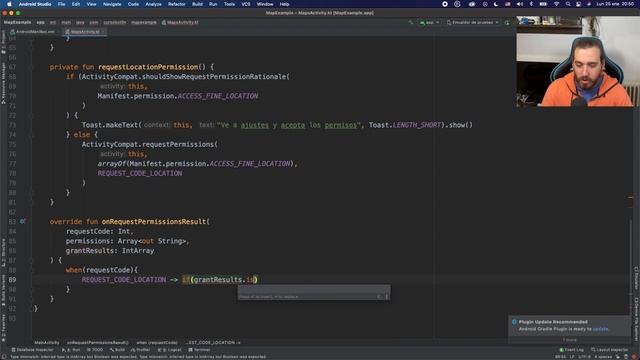Click the info icon in Plugin Update notification
Viewport: 640px width, 360px height.
[514, 322]
